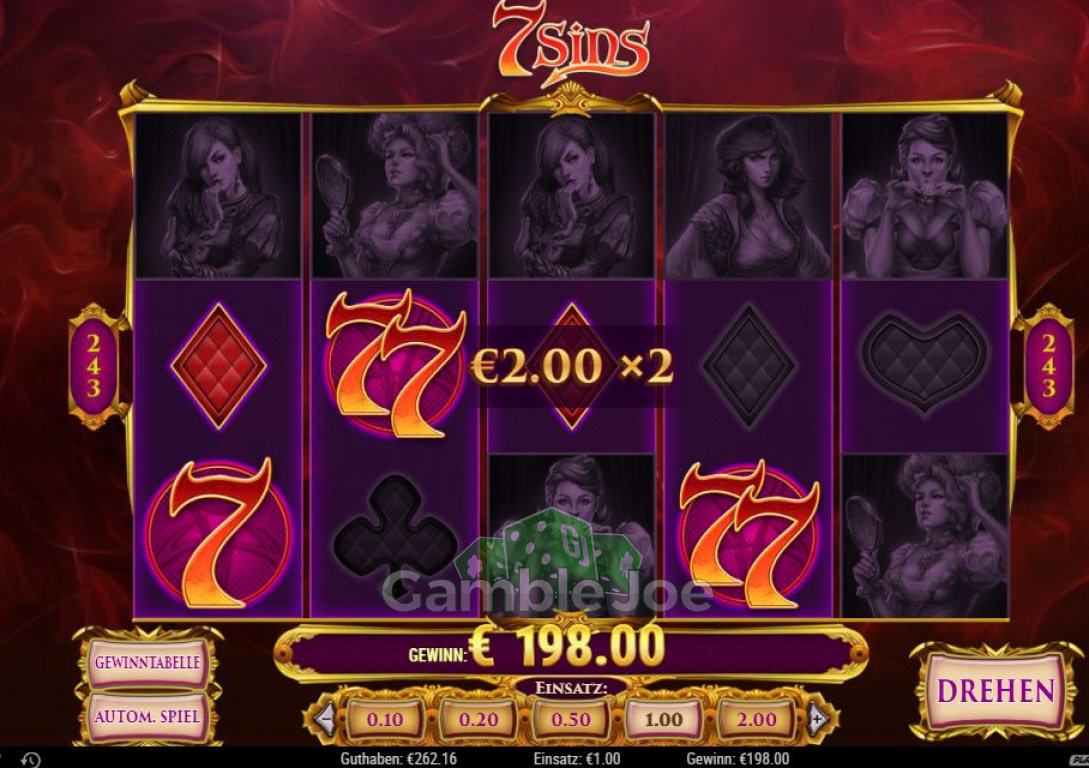The height and width of the screenshot is (768, 1089).
Task: Spin the reels with the DREHEN button
Action: (x=995, y=691)
